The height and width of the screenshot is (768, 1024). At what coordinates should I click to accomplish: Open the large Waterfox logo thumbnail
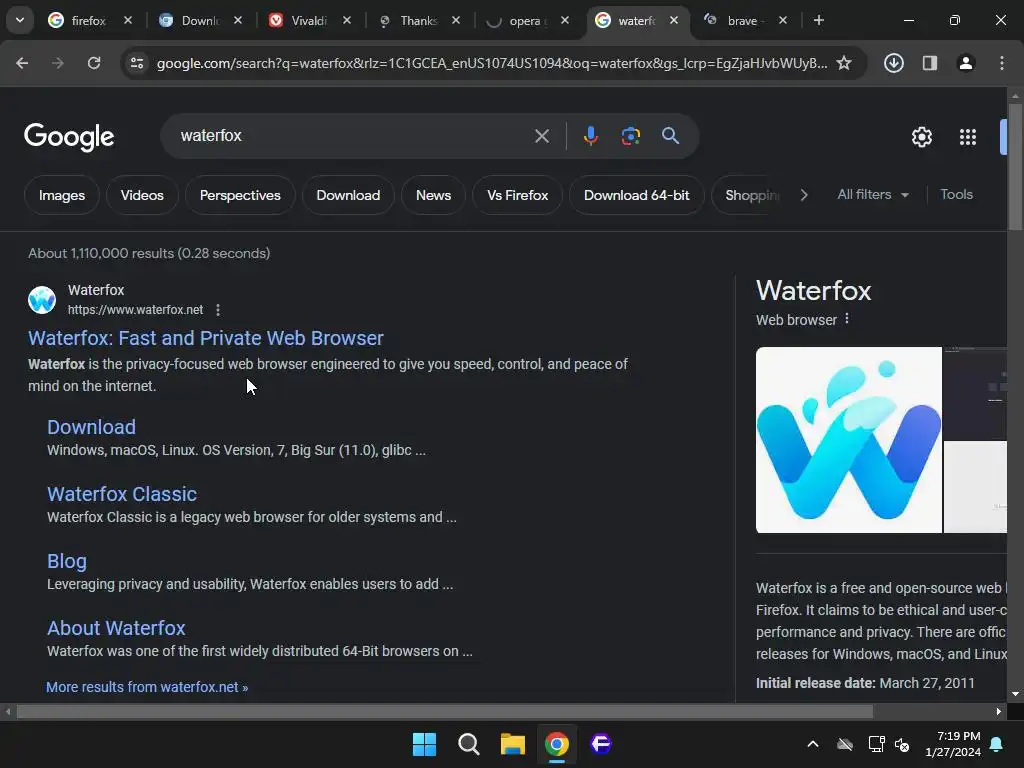coord(848,440)
